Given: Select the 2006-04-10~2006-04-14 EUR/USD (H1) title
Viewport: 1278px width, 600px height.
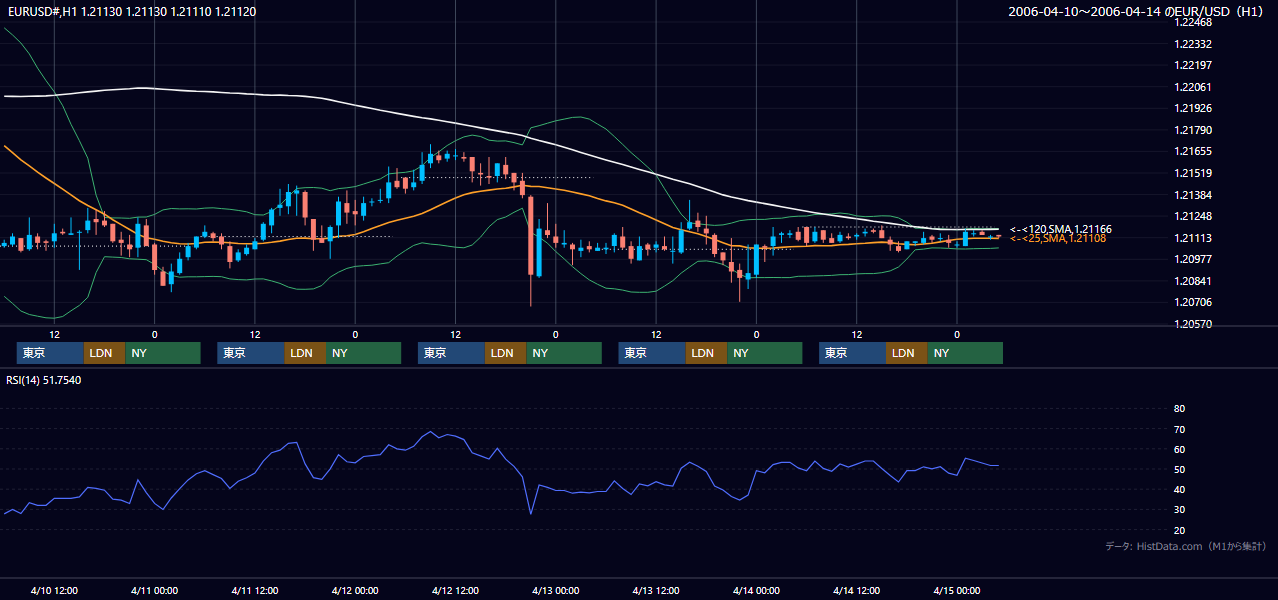Looking at the screenshot, I should (x=1135, y=11).
